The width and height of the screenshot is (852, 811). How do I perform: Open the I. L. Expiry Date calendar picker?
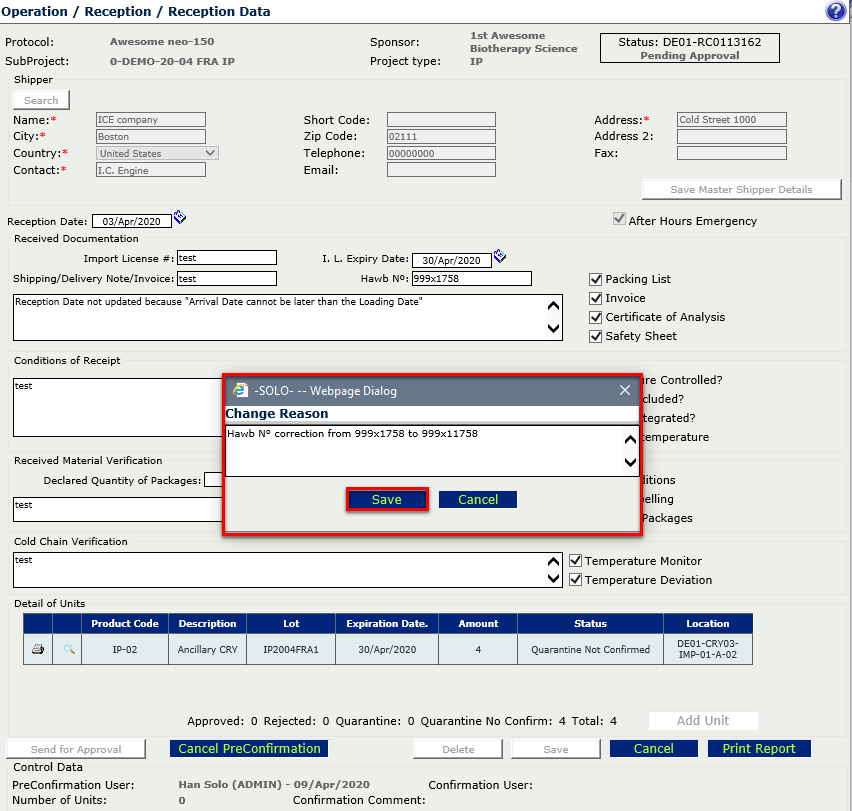pos(500,256)
